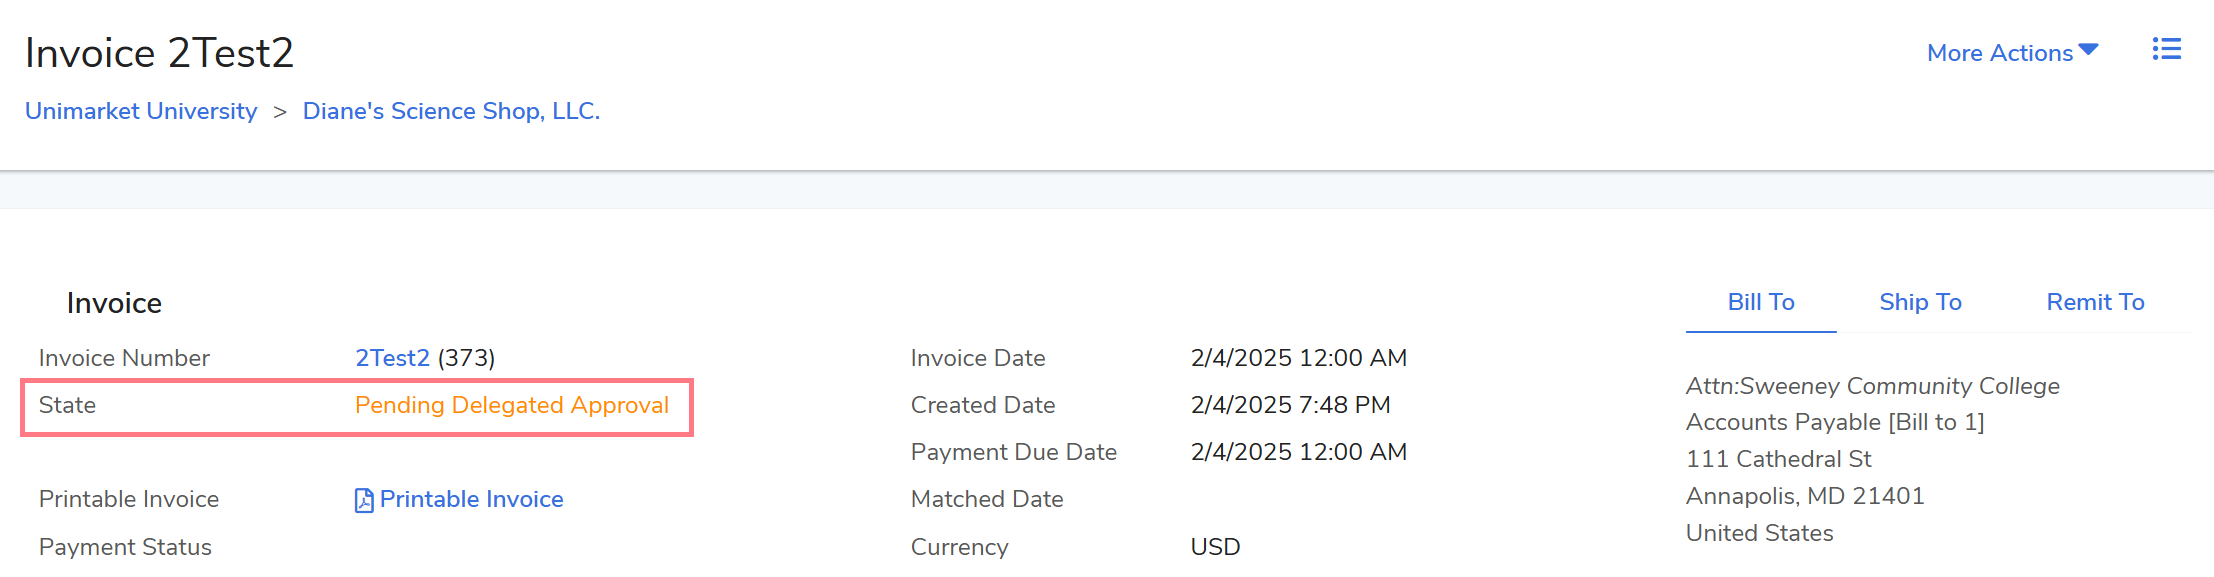Screen dimensions: 2214x577
Task: Switch to the Ship To tab
Action: pyautogui.click(x=1920, y=302)
